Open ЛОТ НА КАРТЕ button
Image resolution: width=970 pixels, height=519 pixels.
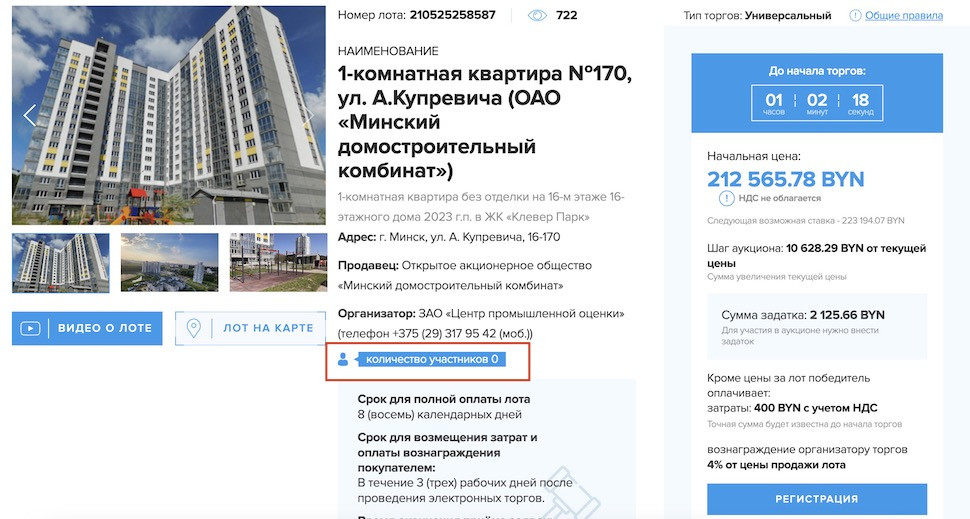[x=250, y=328]
